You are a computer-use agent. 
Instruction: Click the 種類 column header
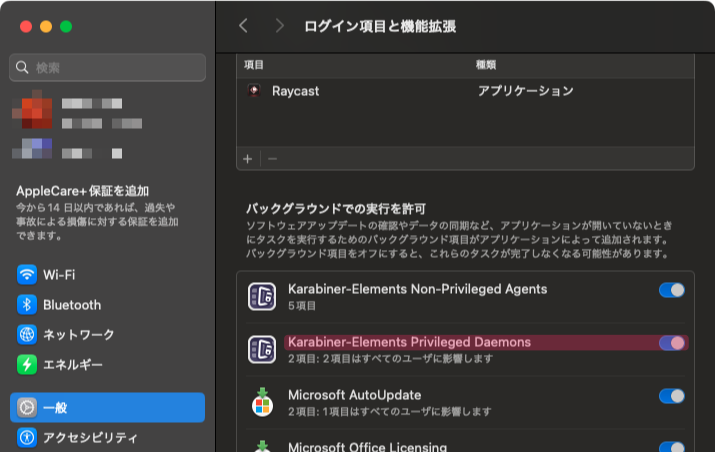point(486,65)
